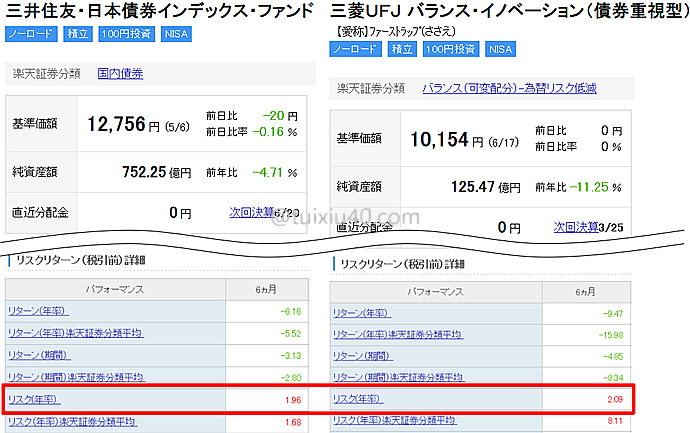This screenshot has width=690, height=433.
Task: Open リターン(期間) link in right performance table
Action: pos(363,356)
